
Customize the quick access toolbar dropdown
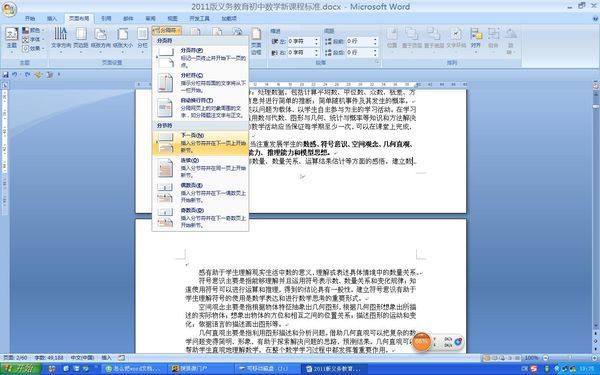point(59,75)
